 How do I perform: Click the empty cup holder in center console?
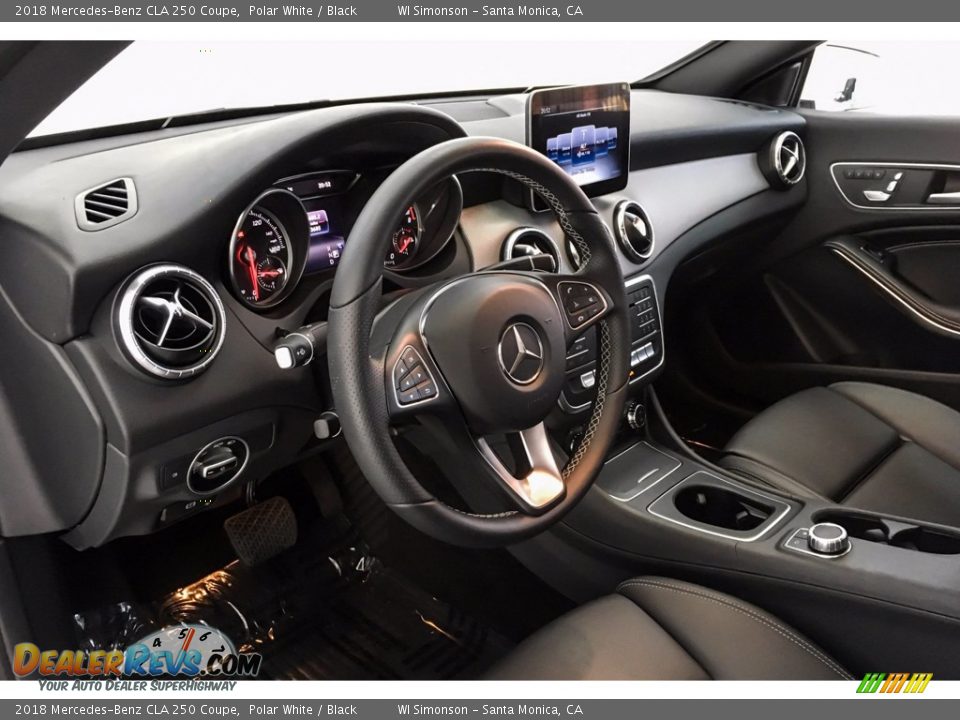723,508
